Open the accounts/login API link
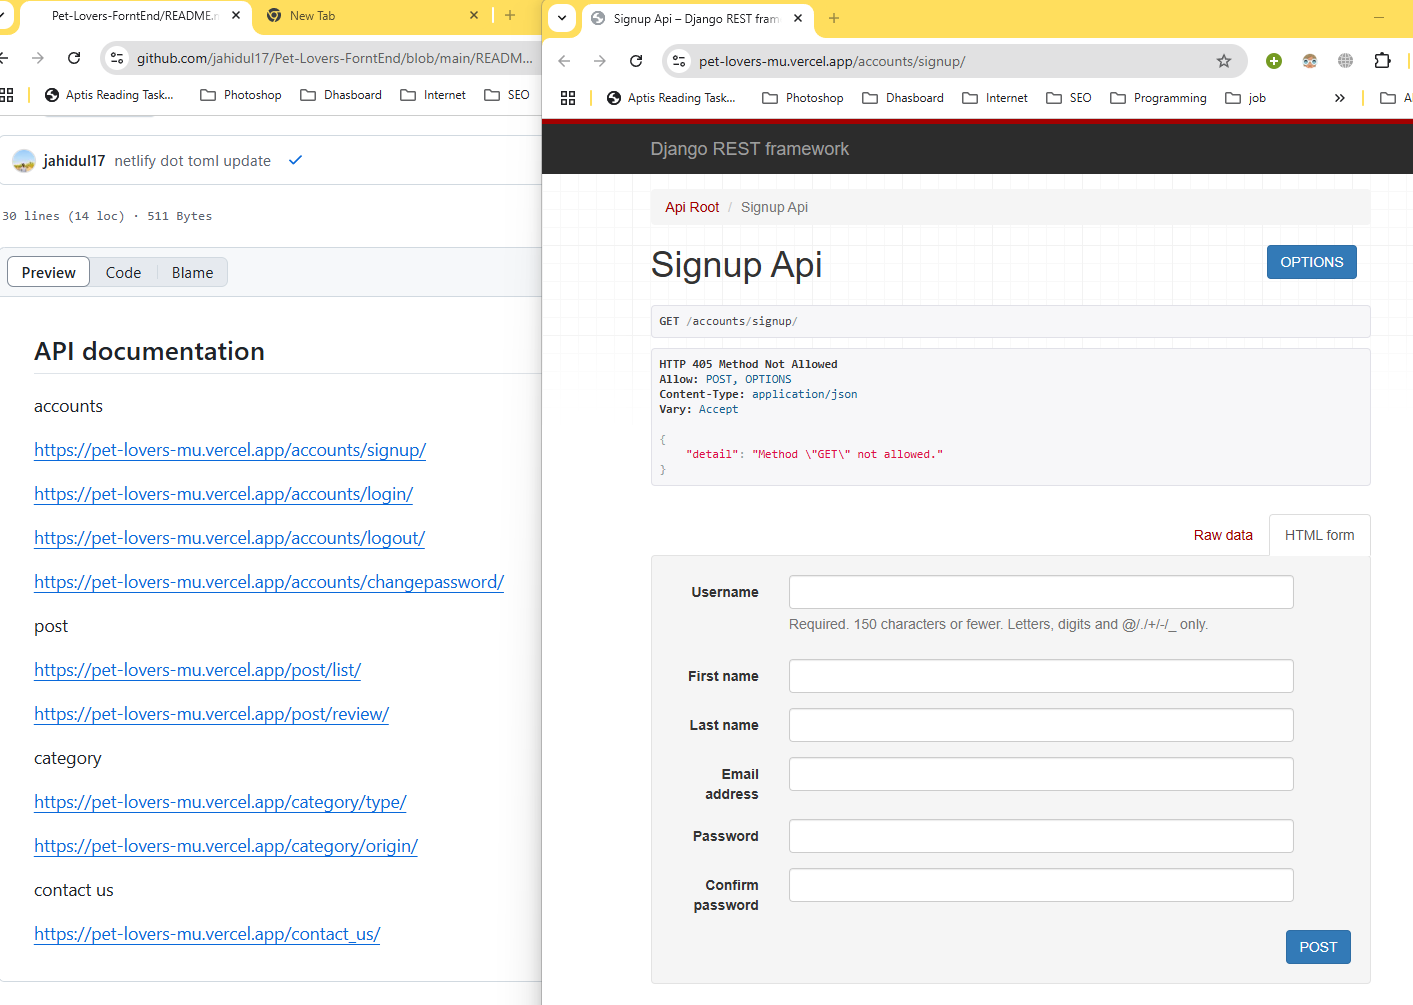The height and width of the screenshot is (1005, 1413). click(223, 494)
